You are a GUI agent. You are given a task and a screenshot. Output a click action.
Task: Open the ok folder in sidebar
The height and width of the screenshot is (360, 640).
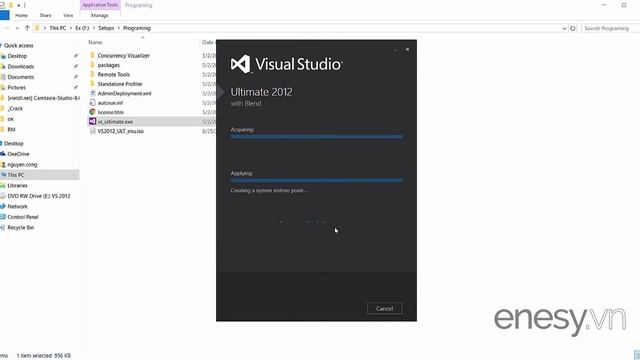tap(11, 119)
